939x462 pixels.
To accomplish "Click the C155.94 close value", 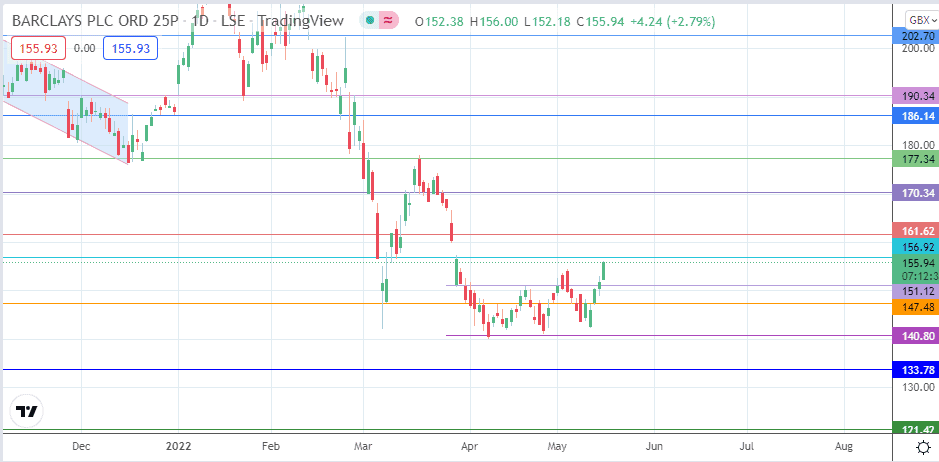I will tap(600, 22).
